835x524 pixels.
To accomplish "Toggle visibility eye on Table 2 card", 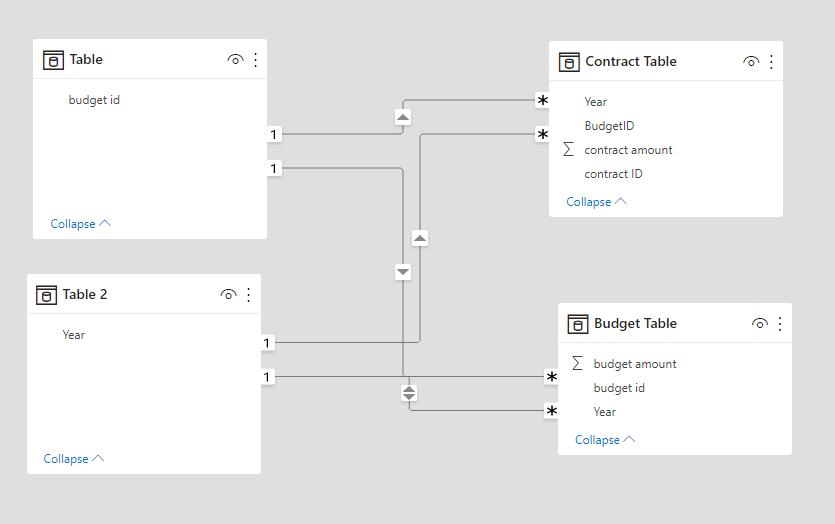I will 228,294.
